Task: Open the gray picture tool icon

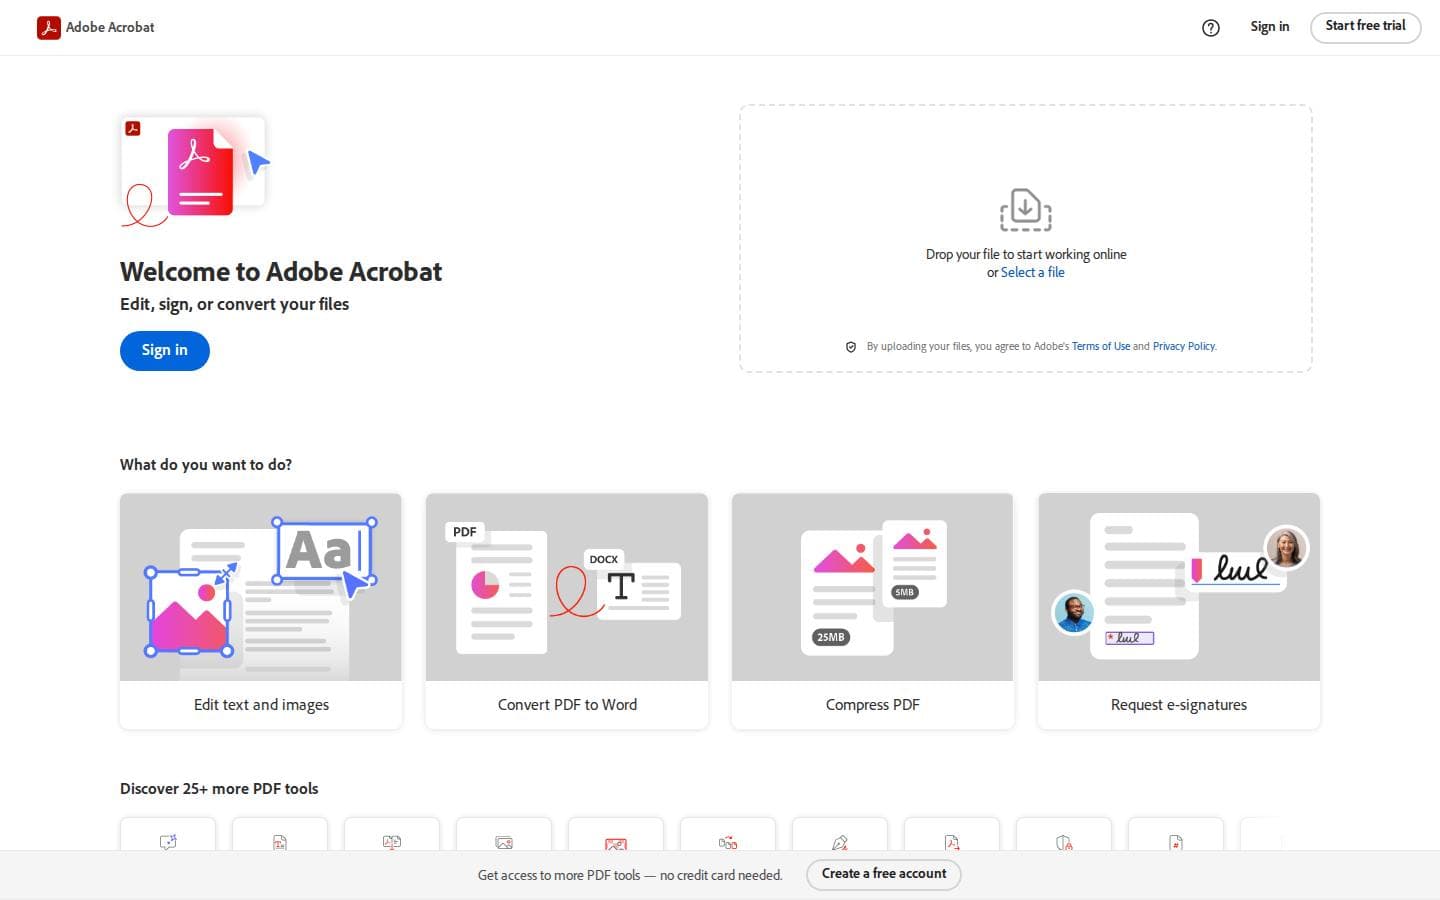Action: 504,842
